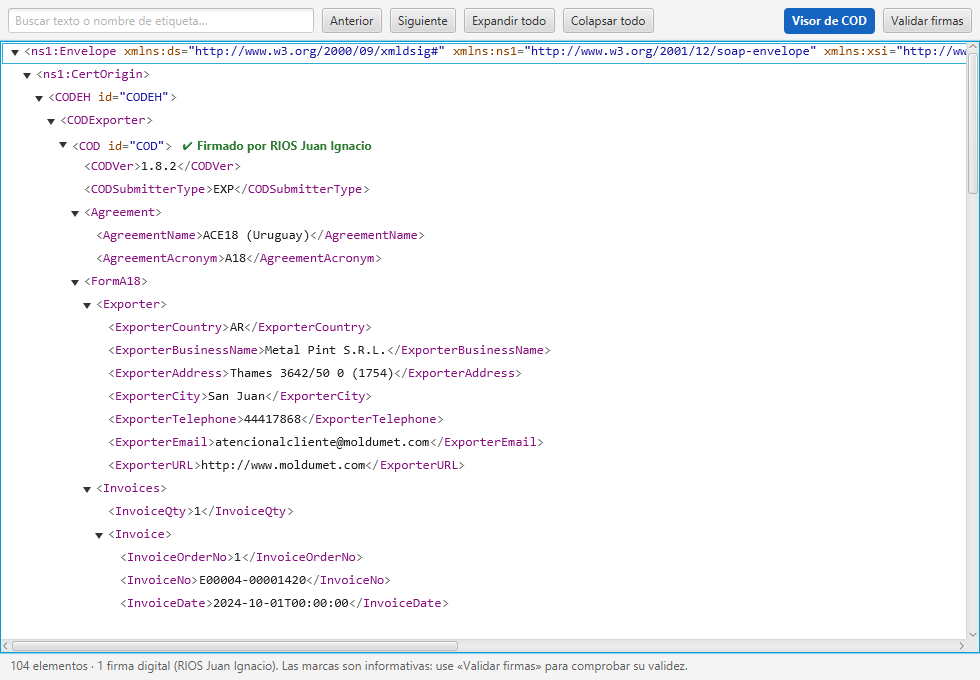Select the AgreementName ACE18 (Uruguay) line
Image resolution: width=980 pixels, height=680 pixels.
click(260, 235)
